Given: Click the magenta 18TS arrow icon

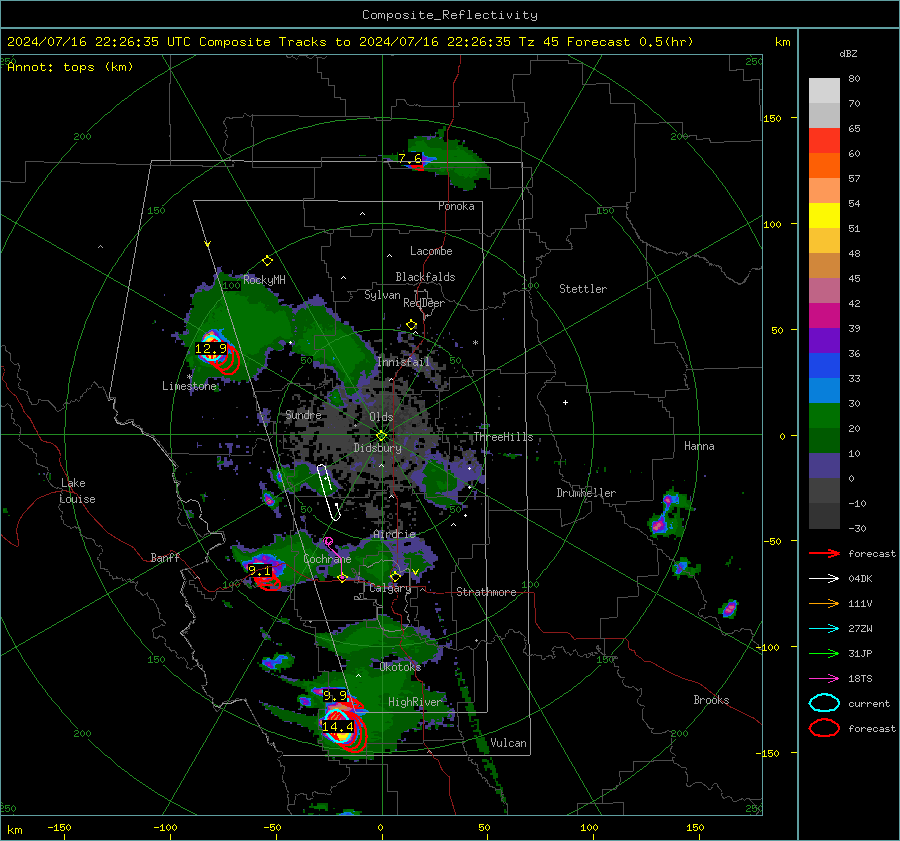Looking at the screenshot, I should [824, 679].
